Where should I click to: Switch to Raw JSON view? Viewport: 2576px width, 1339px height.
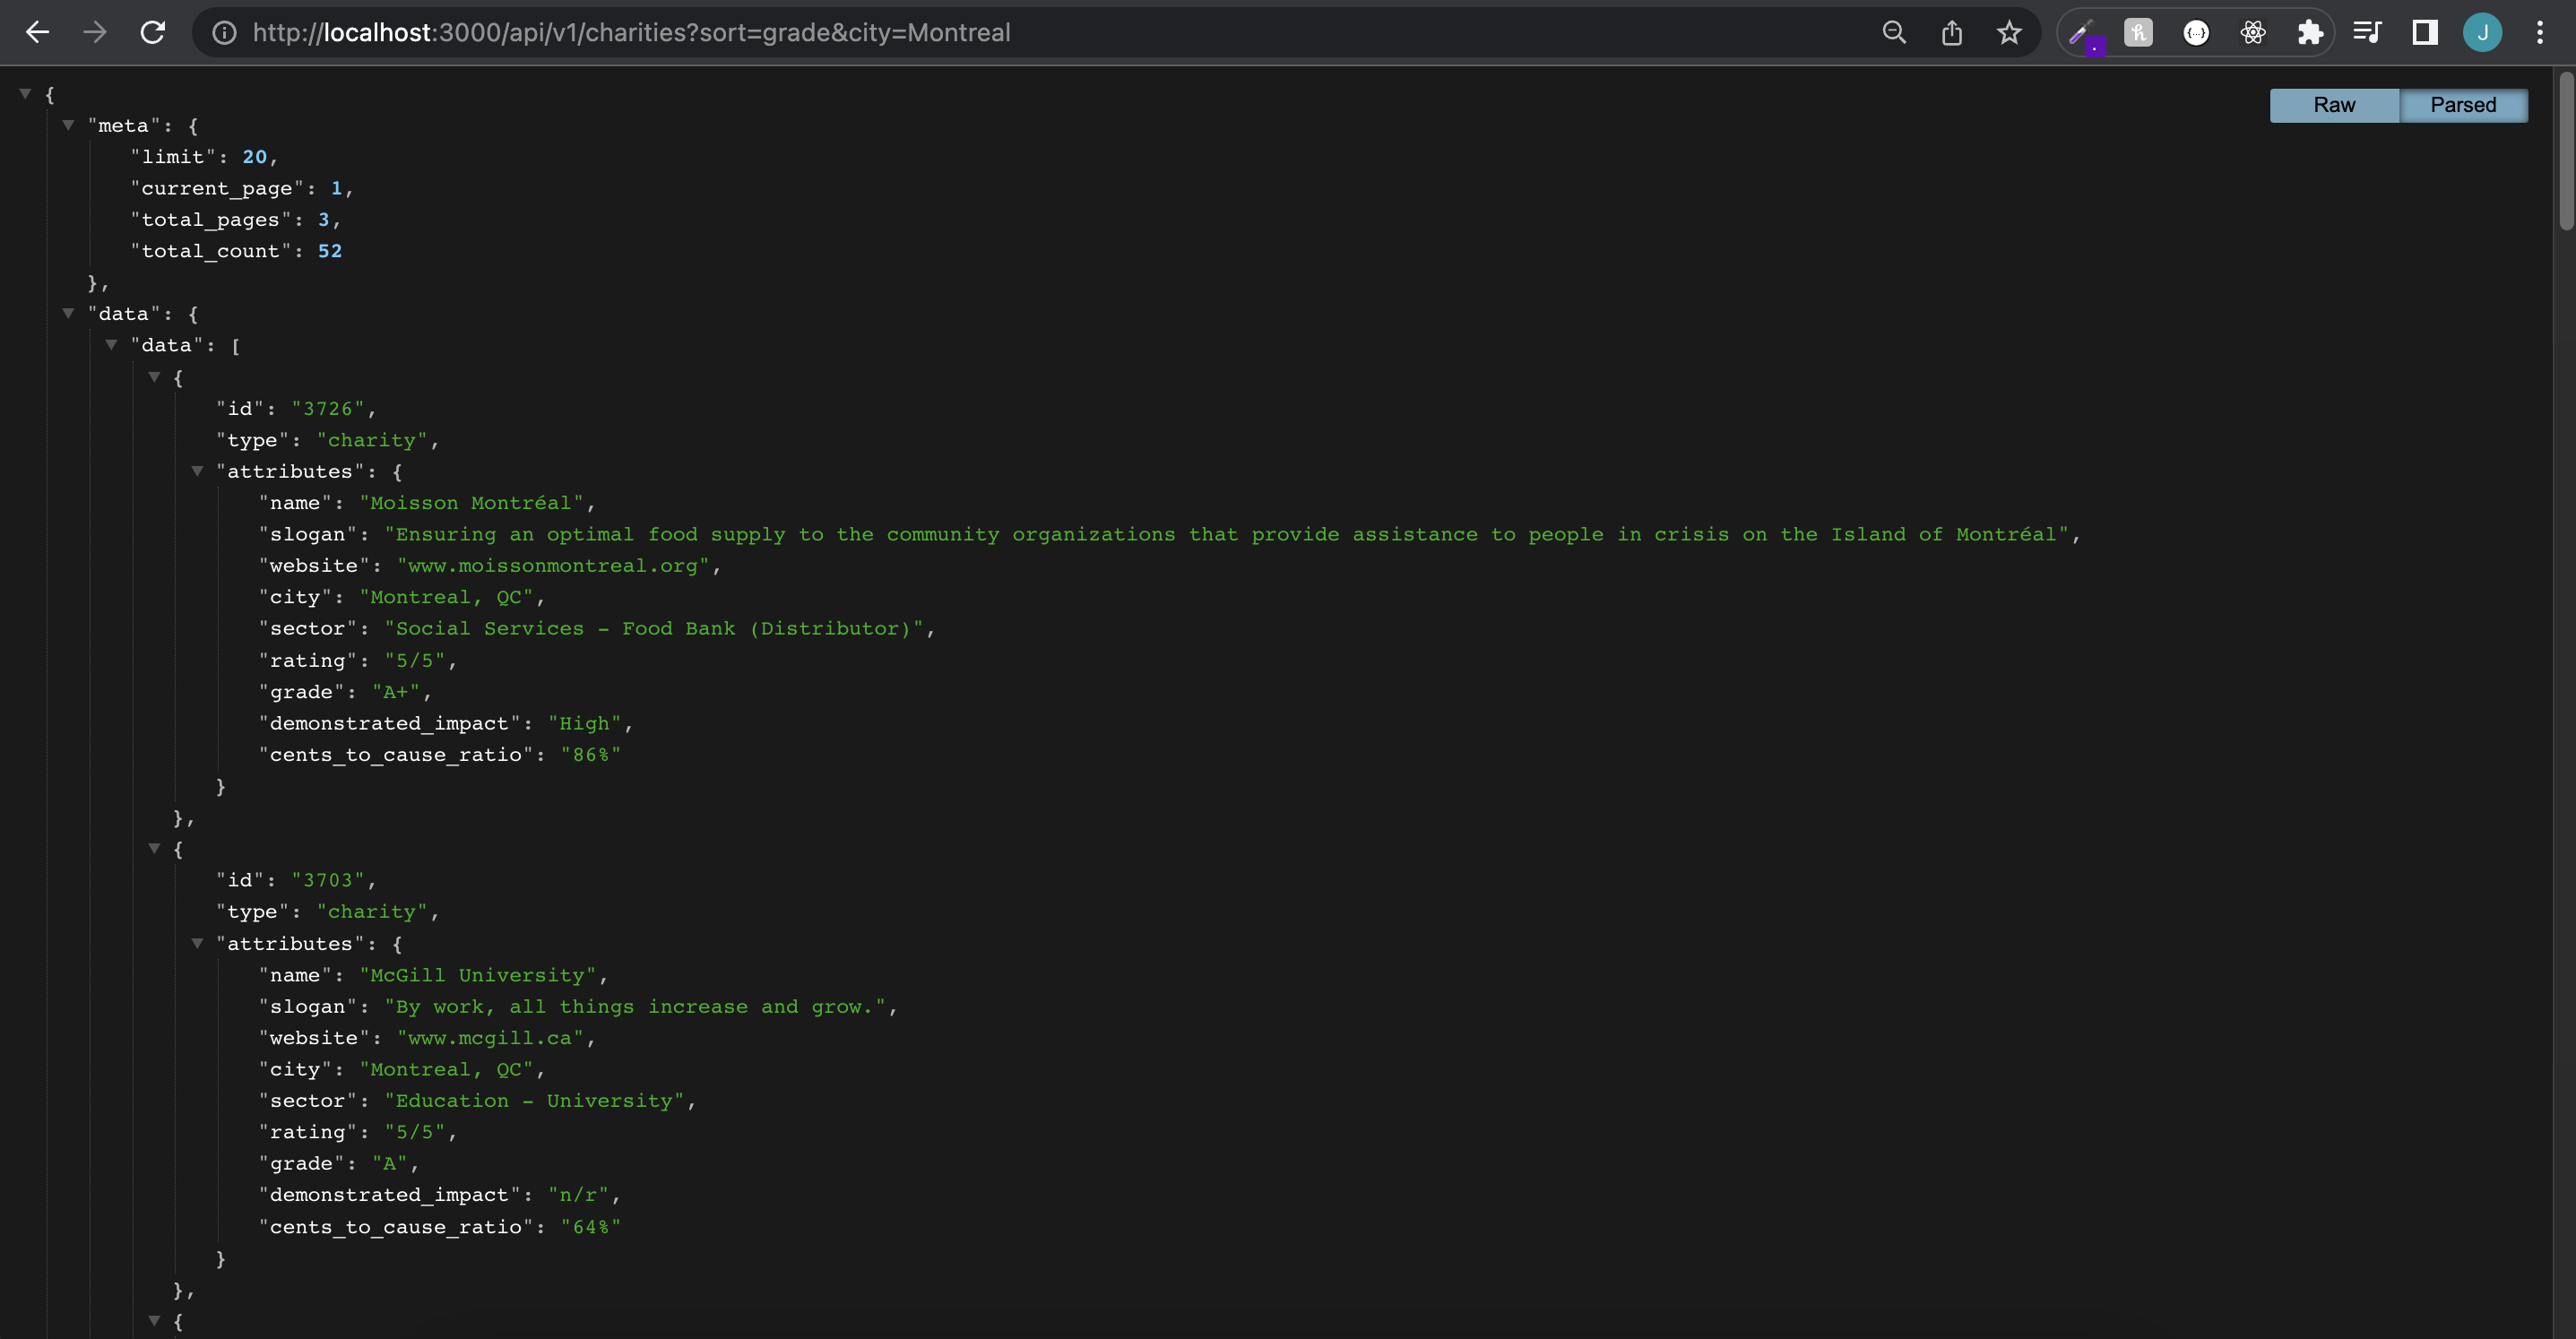2334,105
